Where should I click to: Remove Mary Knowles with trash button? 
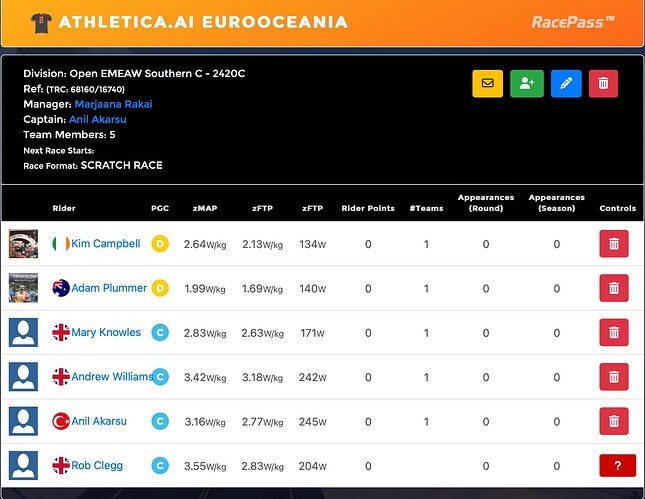pyautogui.click(x=614, y=332)
